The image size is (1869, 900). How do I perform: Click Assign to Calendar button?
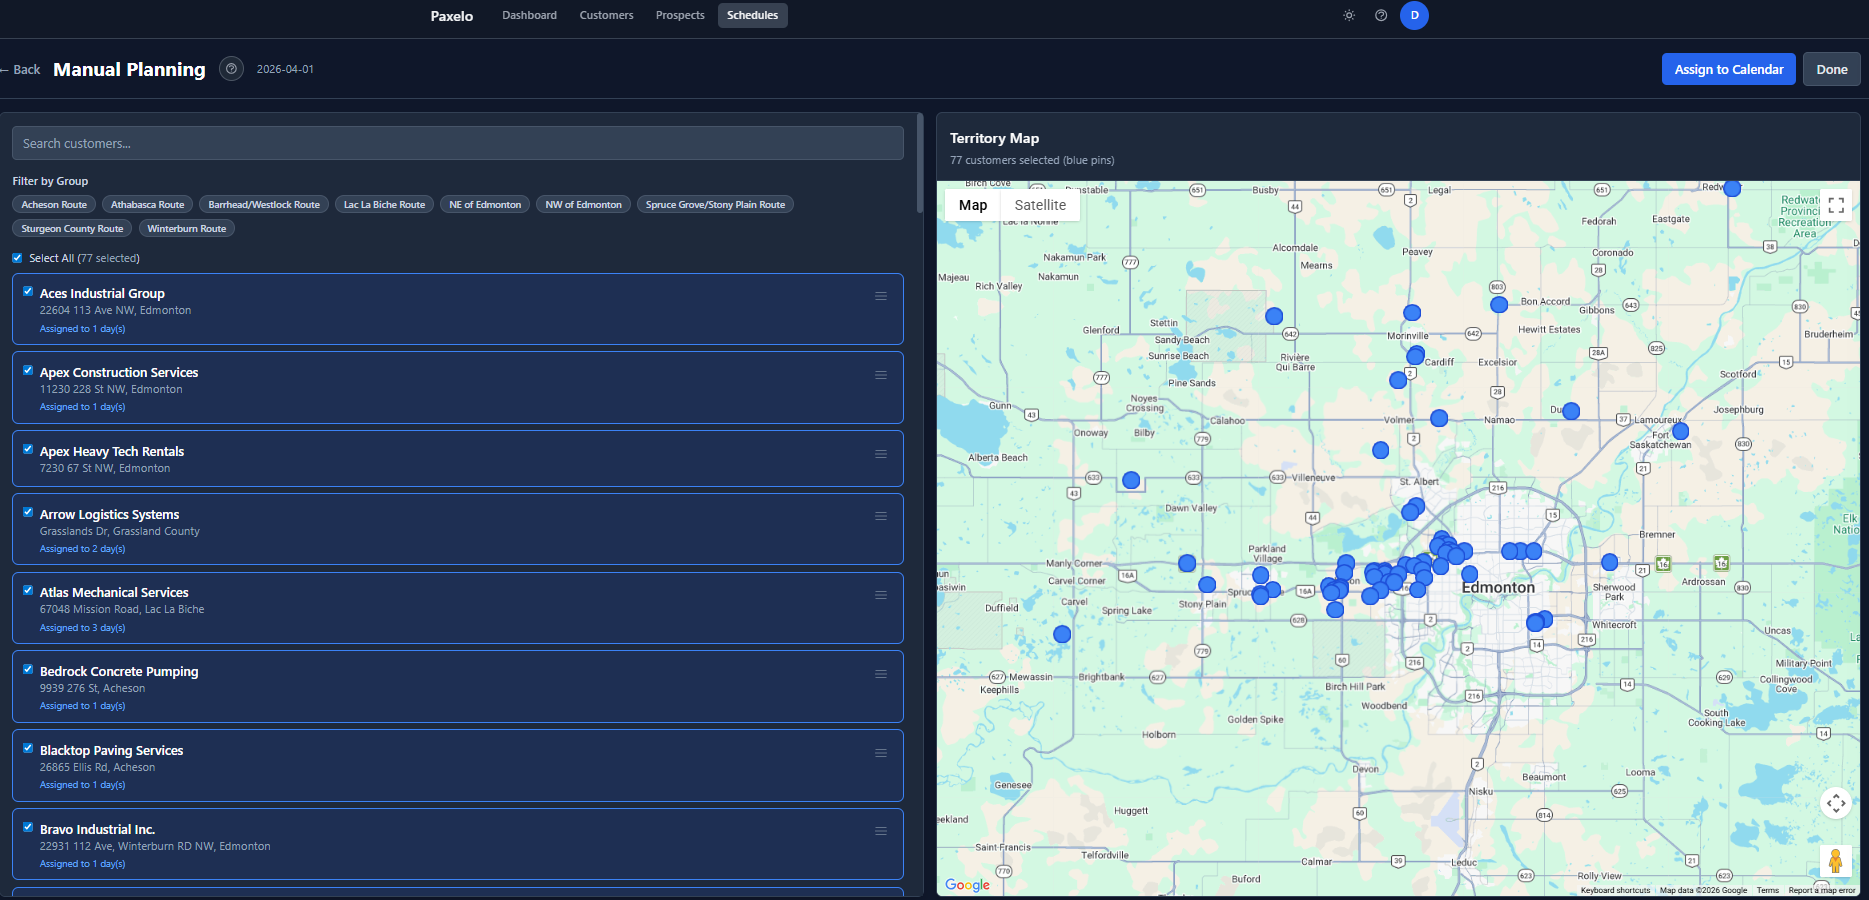click(x=1728, y=69)
